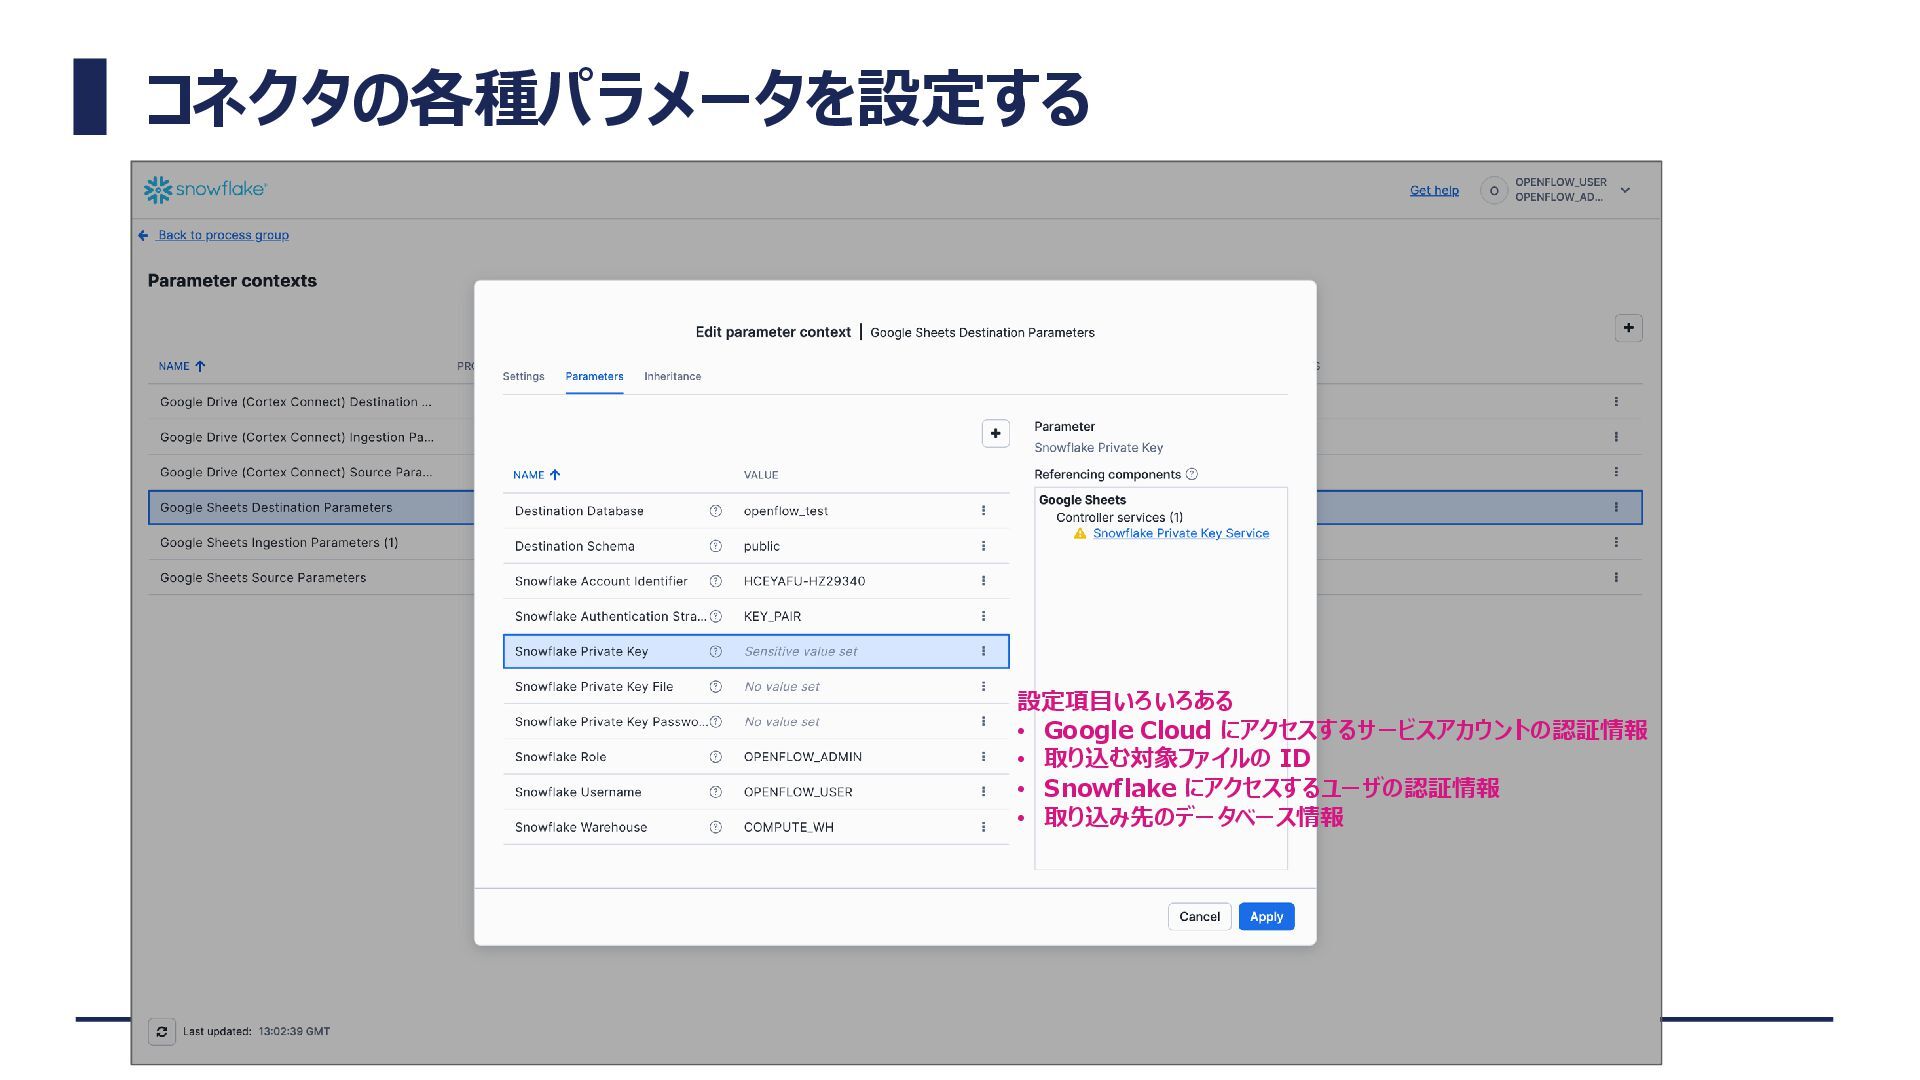
Task: Open kebab menu for Google Sheets Source Parameters
Action: tap(1615, 577)
